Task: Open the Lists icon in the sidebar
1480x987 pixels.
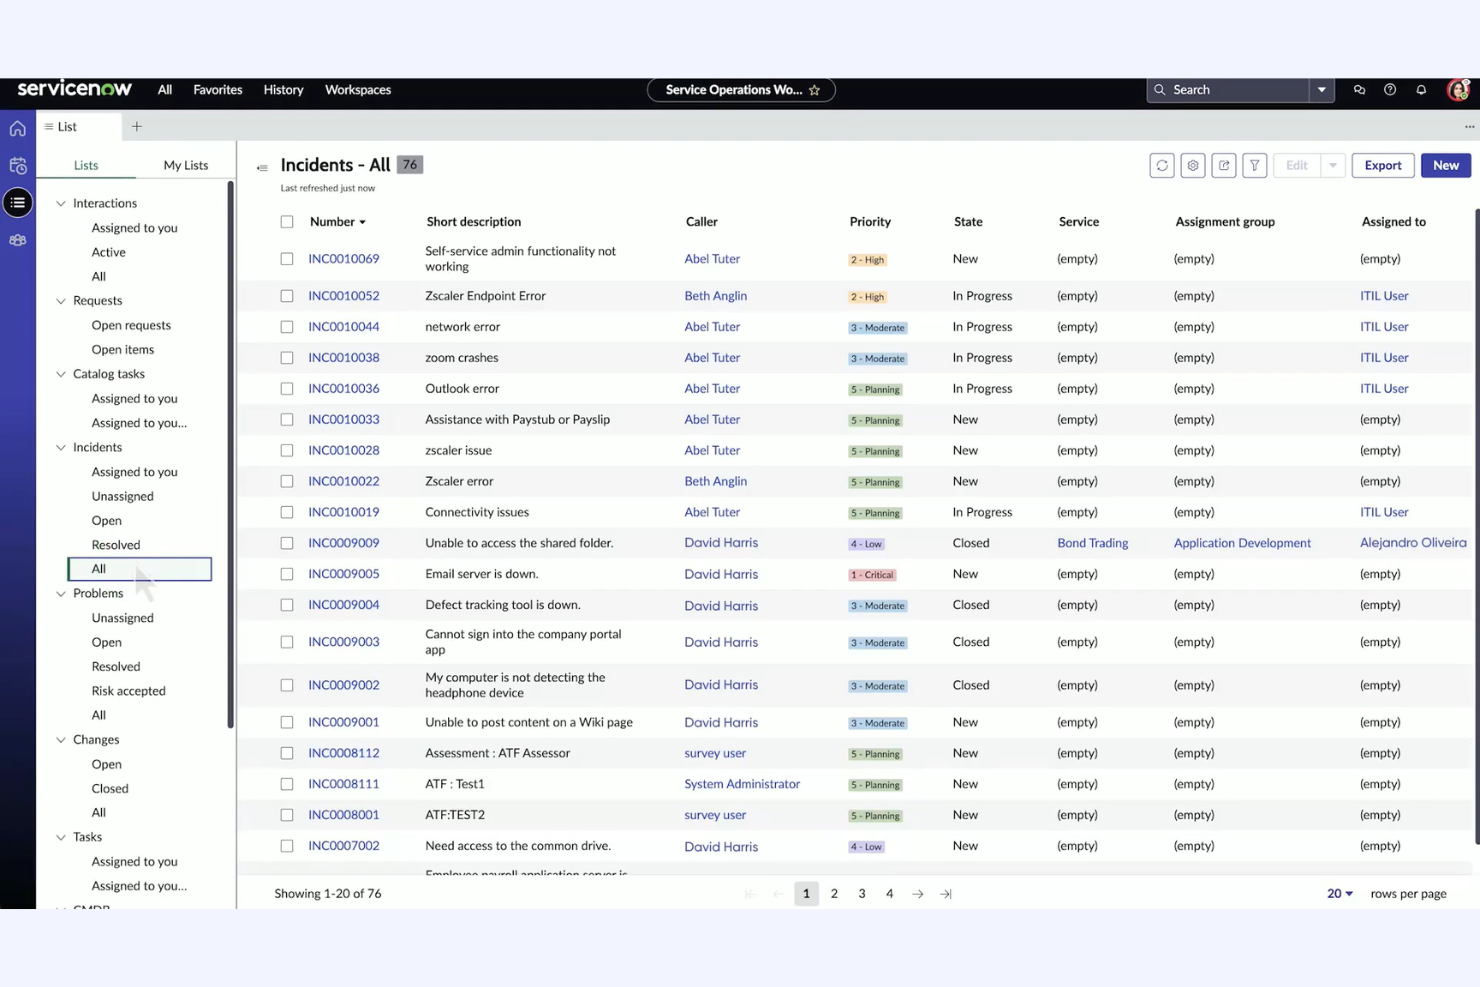Action: point(17,202)
